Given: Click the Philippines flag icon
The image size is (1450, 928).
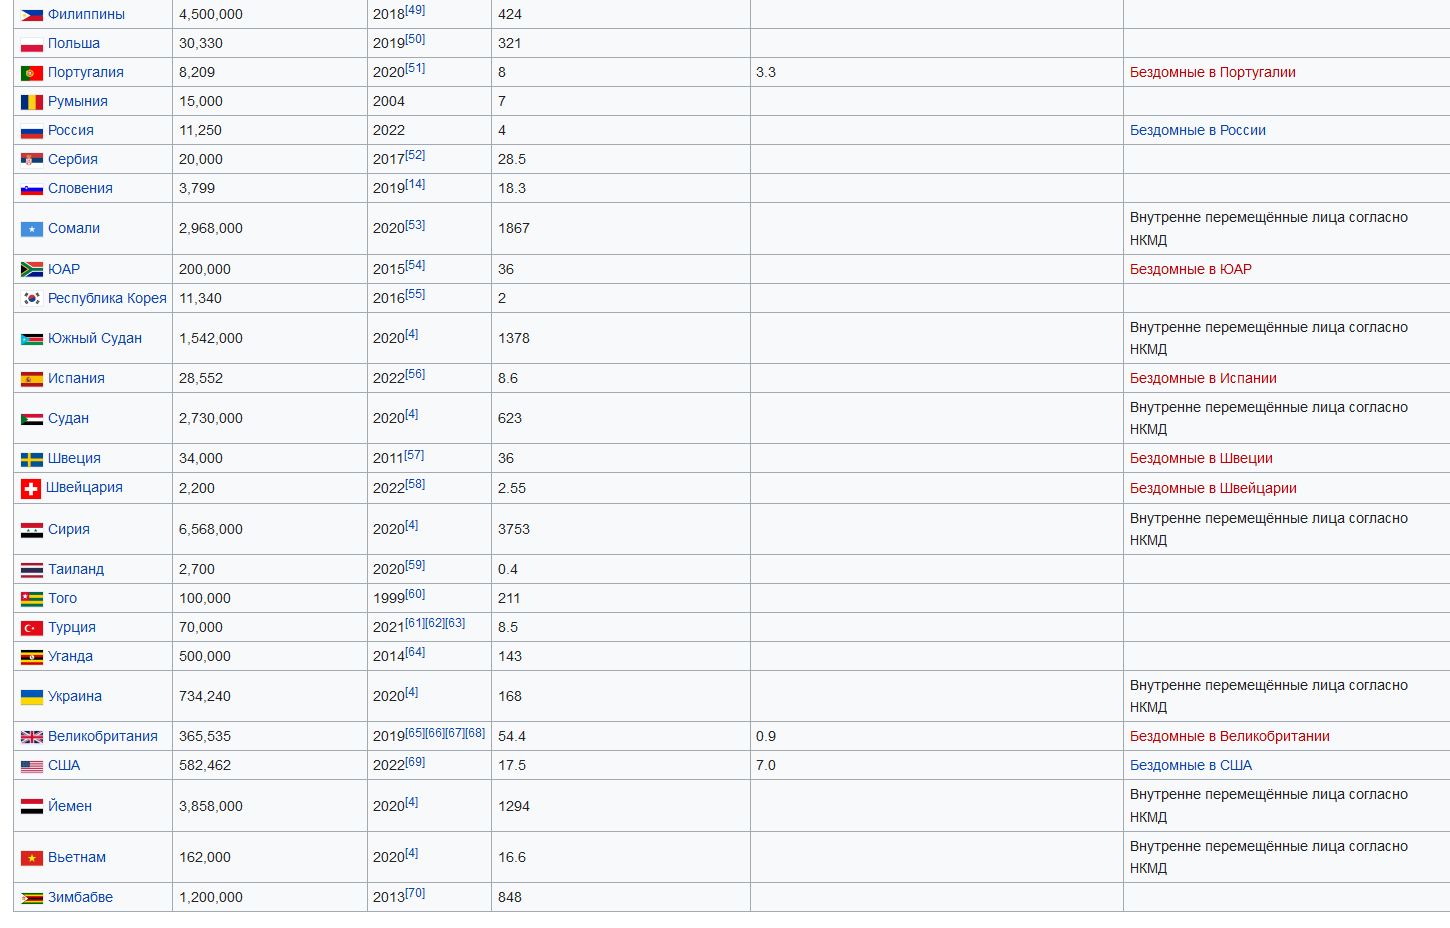Looking at the screenshot, I should coord(32,15).
